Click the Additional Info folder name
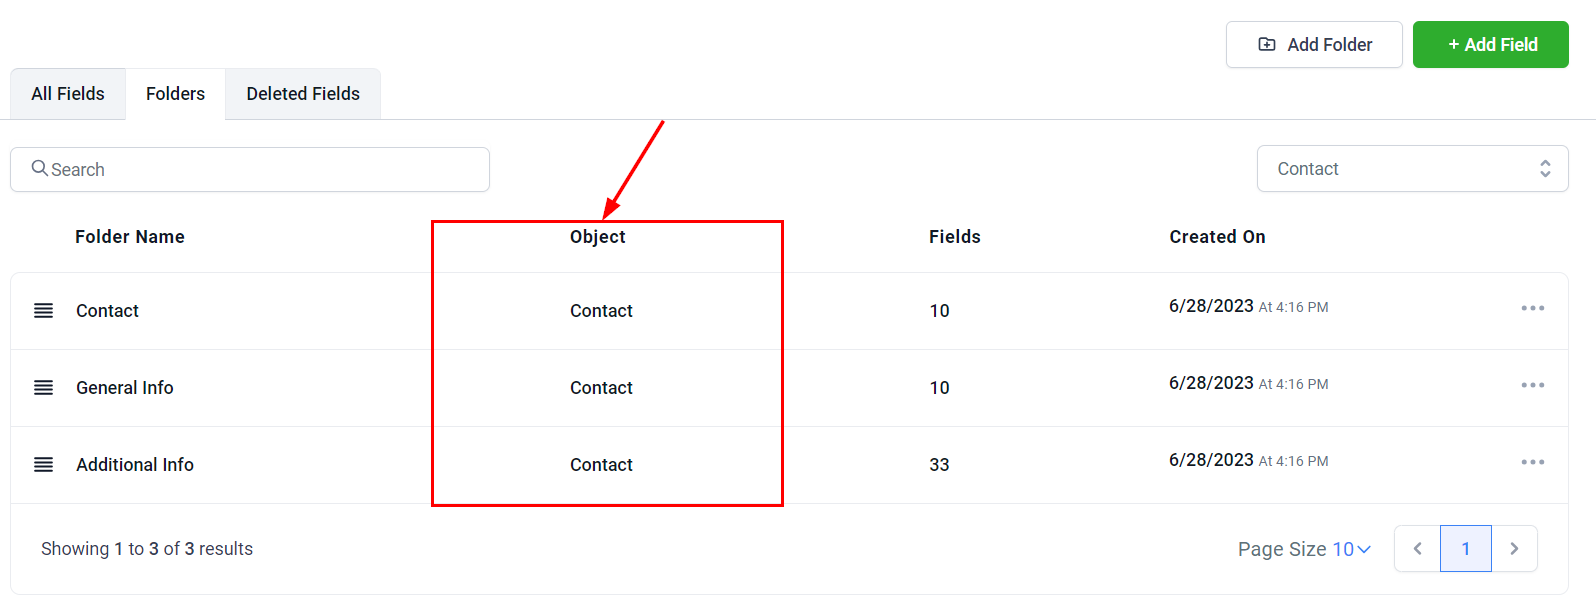The image size is (1596, 601). click(x=135, y=465)
